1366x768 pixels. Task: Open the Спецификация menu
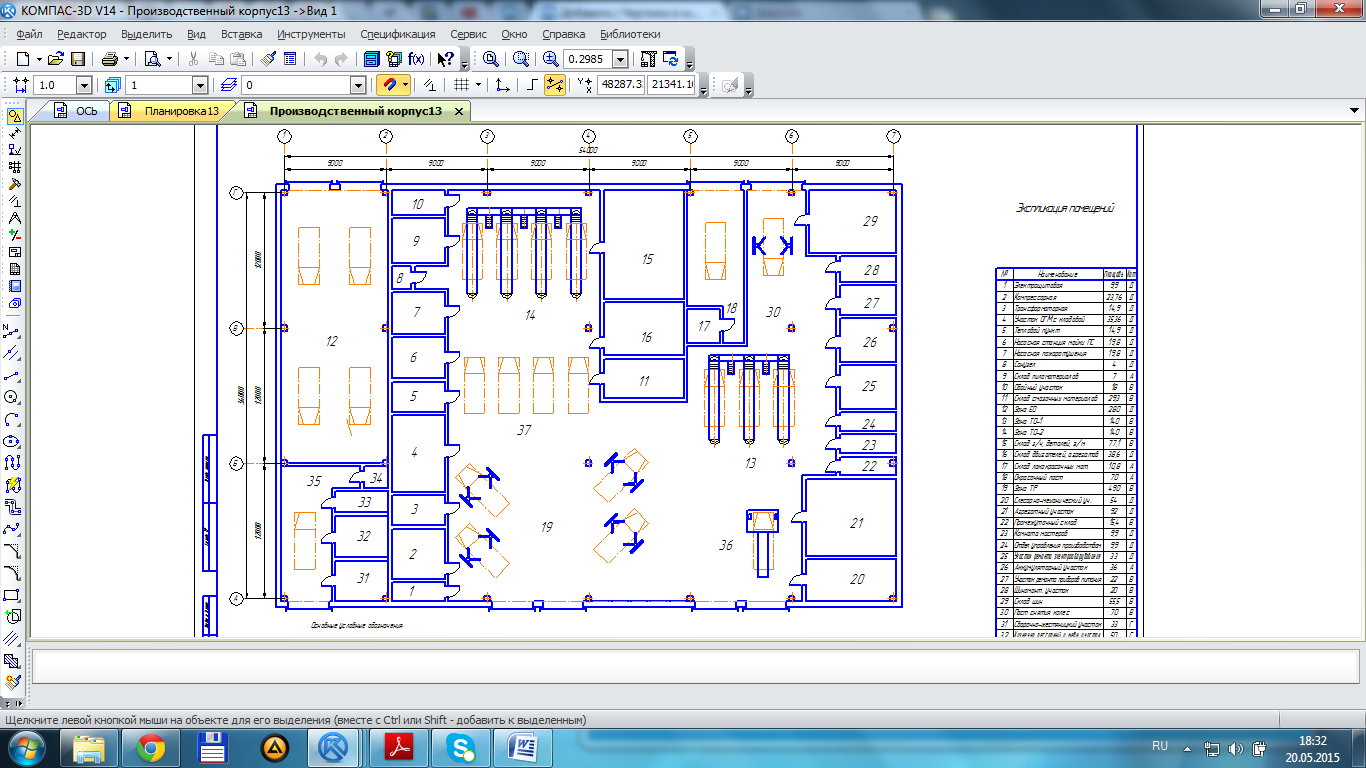click(397, 34)
